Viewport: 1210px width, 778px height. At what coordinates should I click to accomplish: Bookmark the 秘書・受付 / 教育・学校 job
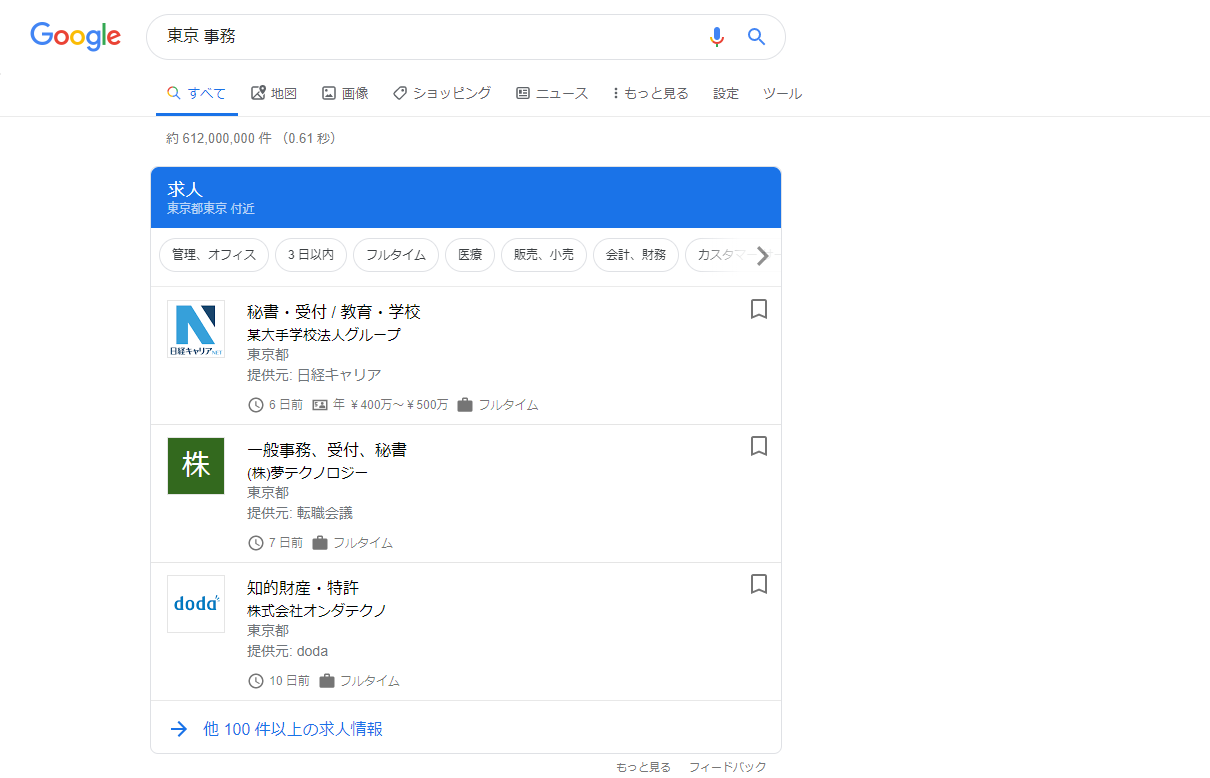[759, 309]
